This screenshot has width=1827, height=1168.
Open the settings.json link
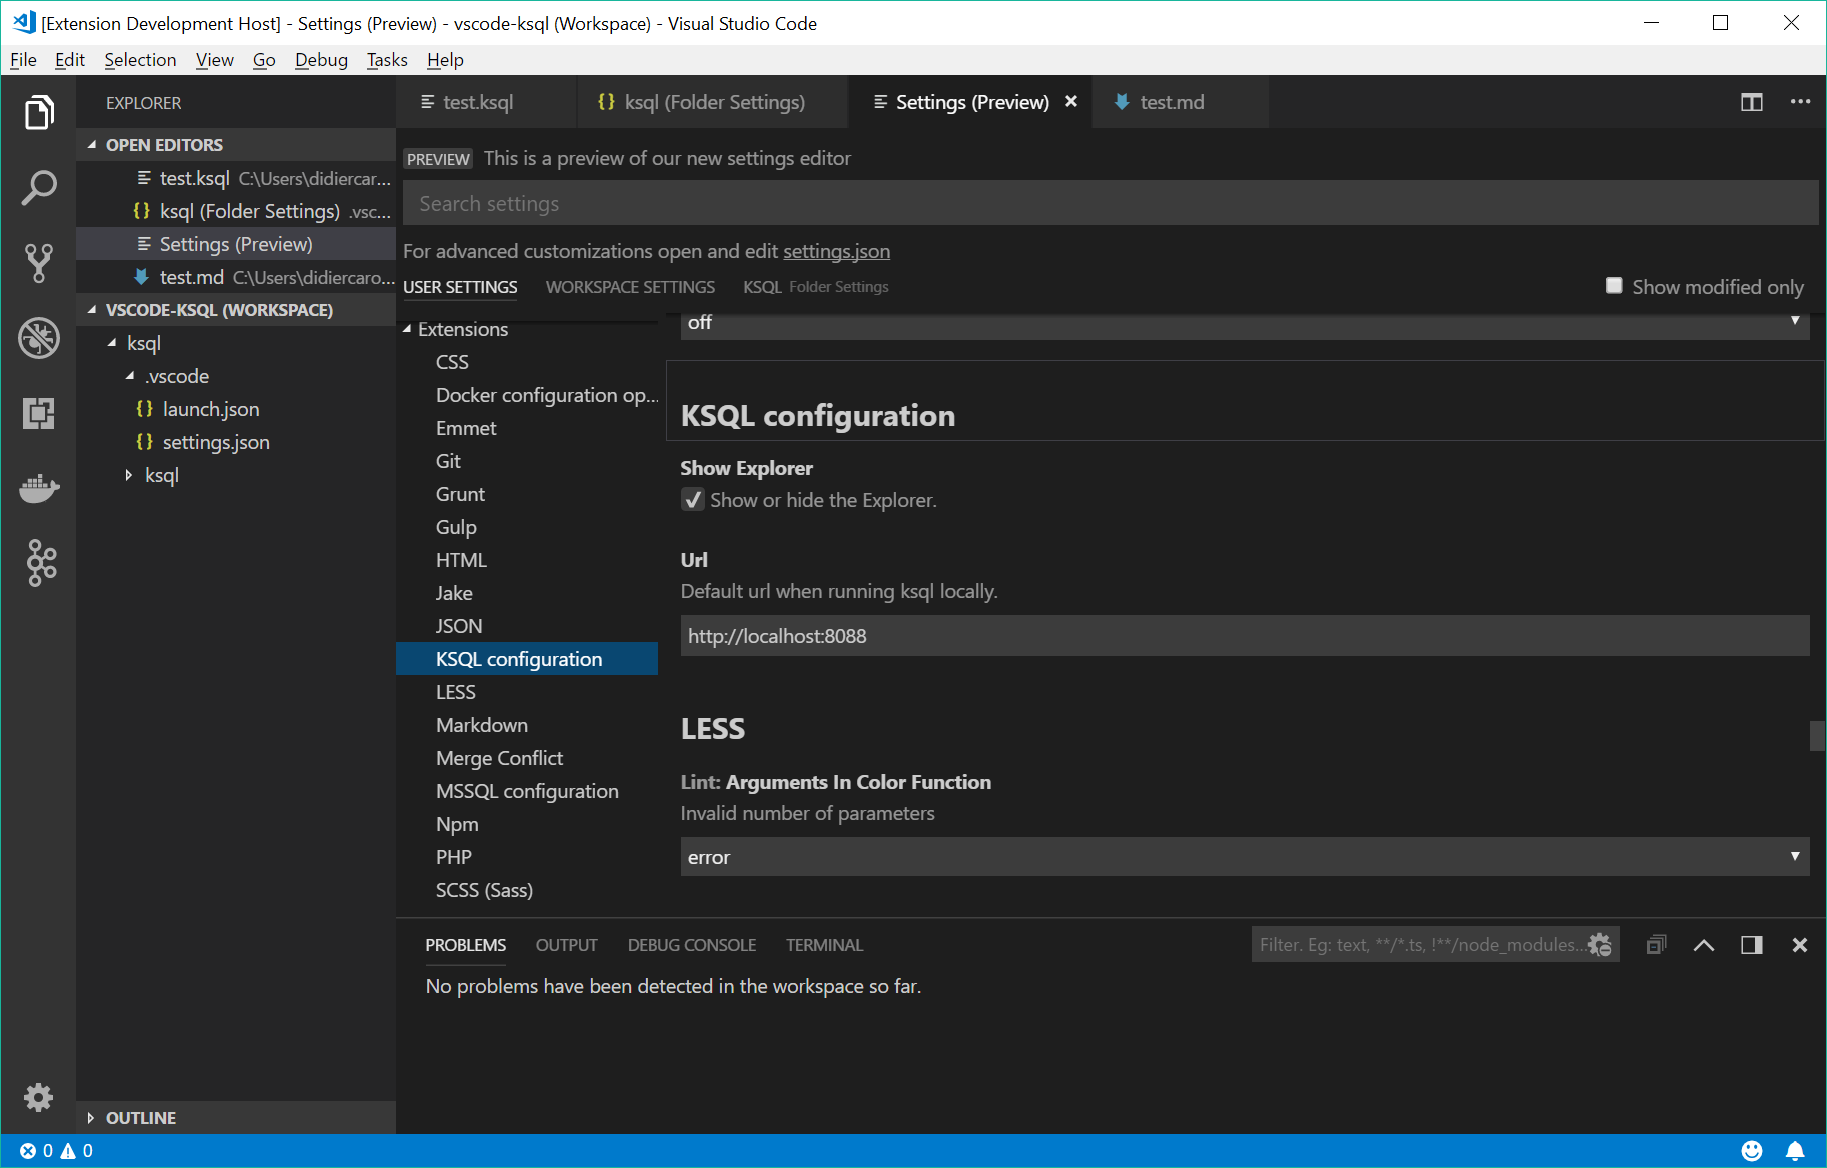coord(836,251)
